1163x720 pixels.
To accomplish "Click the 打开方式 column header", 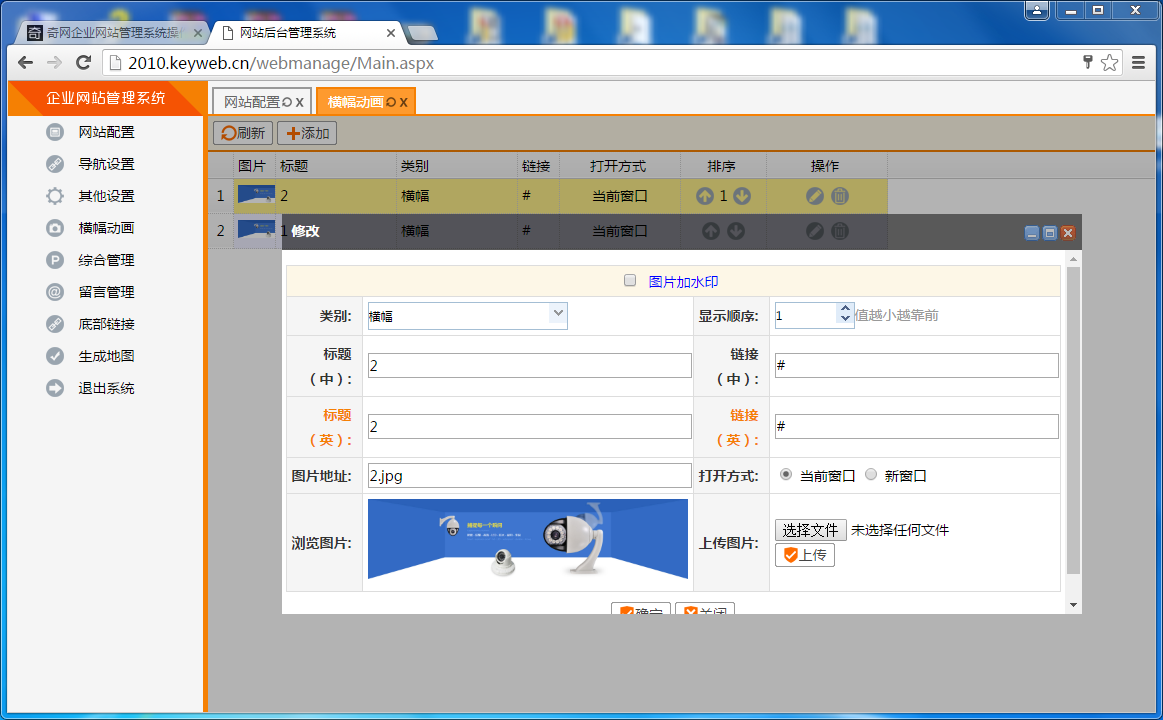I will click(x=618, y=166).
